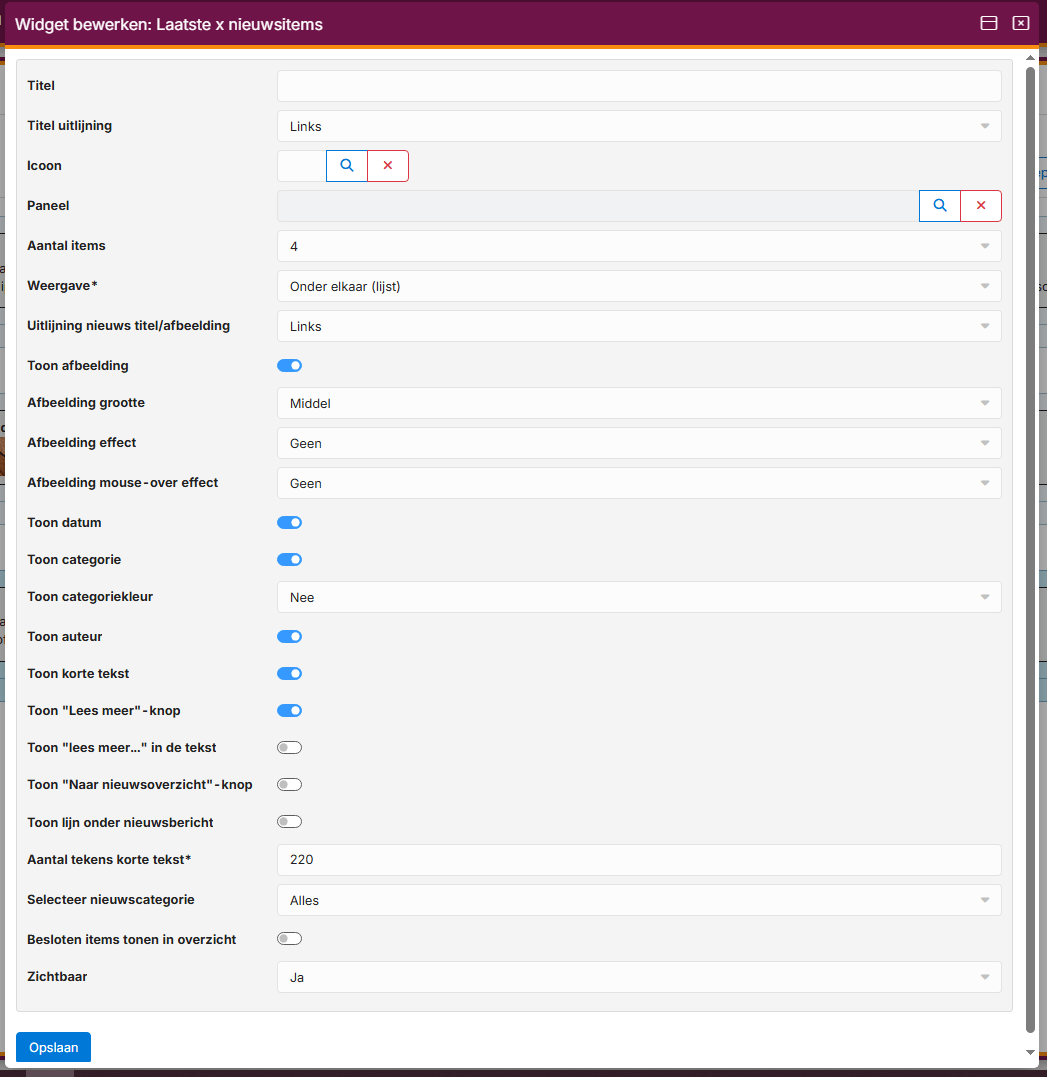Disable the Toon auteur toggle

[x=289, y=637]
